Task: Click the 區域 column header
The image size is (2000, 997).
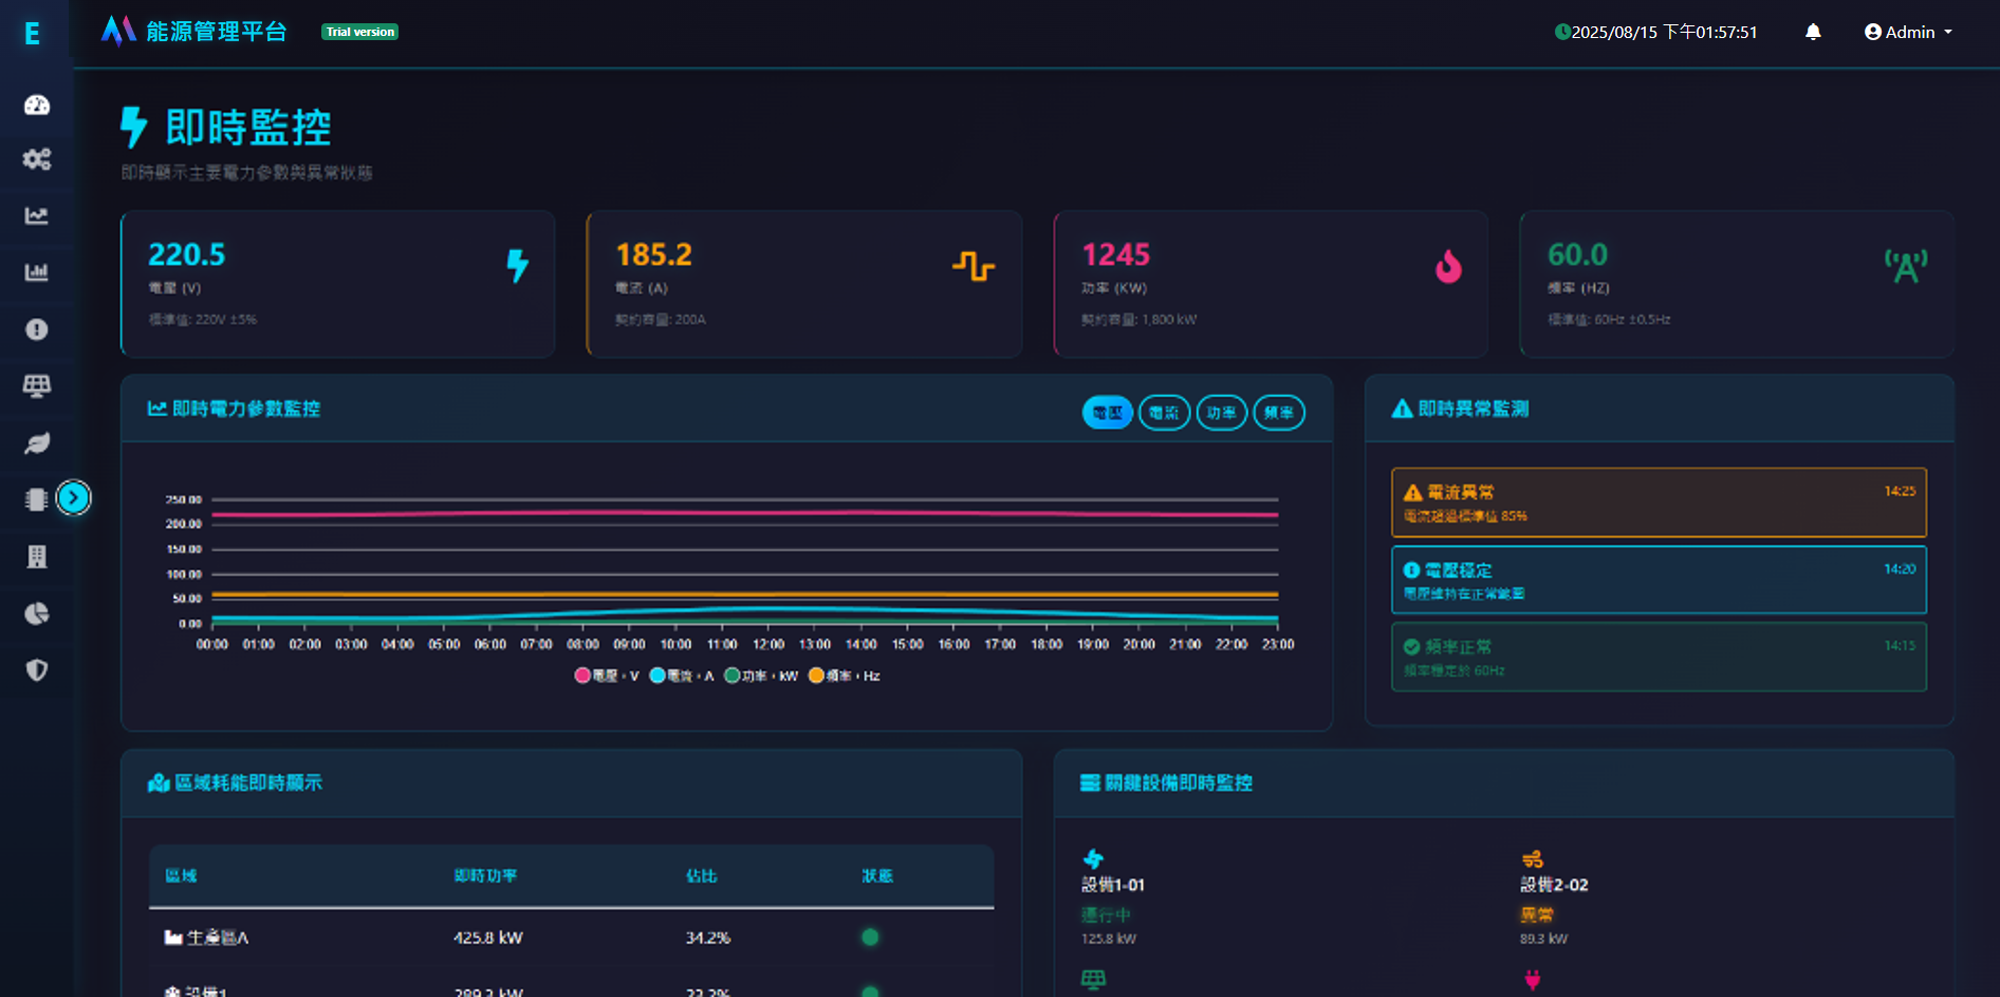Action: coord(181,876)
